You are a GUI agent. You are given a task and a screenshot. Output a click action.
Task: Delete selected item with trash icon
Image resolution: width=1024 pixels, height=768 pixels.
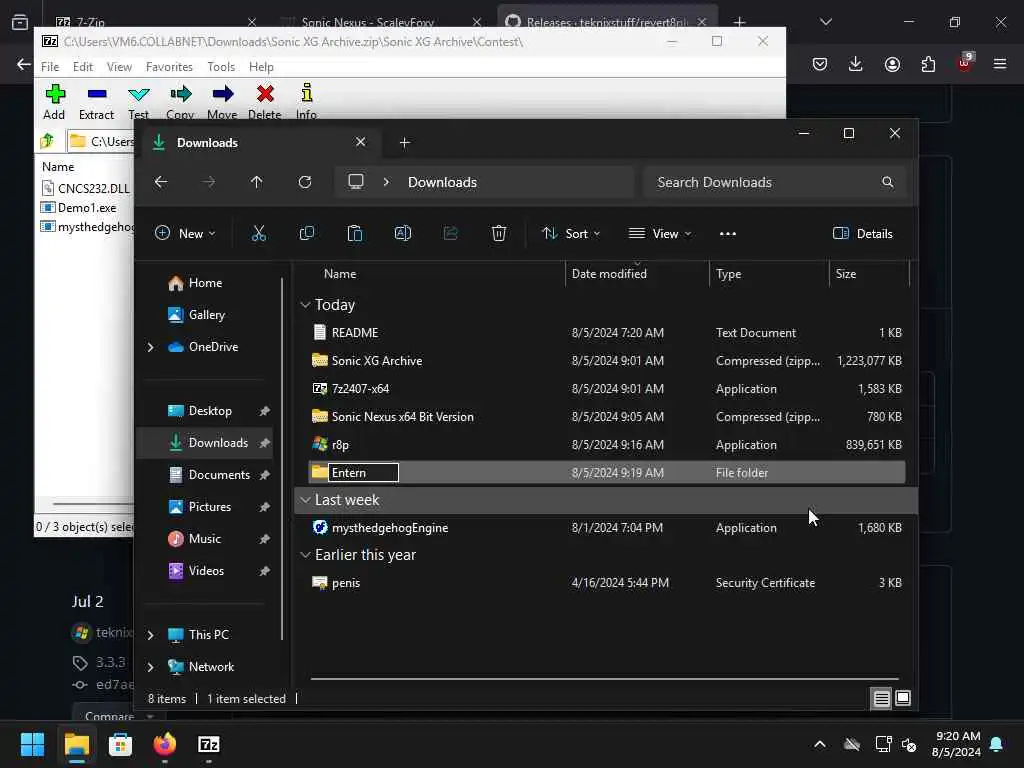pos(499,234)
